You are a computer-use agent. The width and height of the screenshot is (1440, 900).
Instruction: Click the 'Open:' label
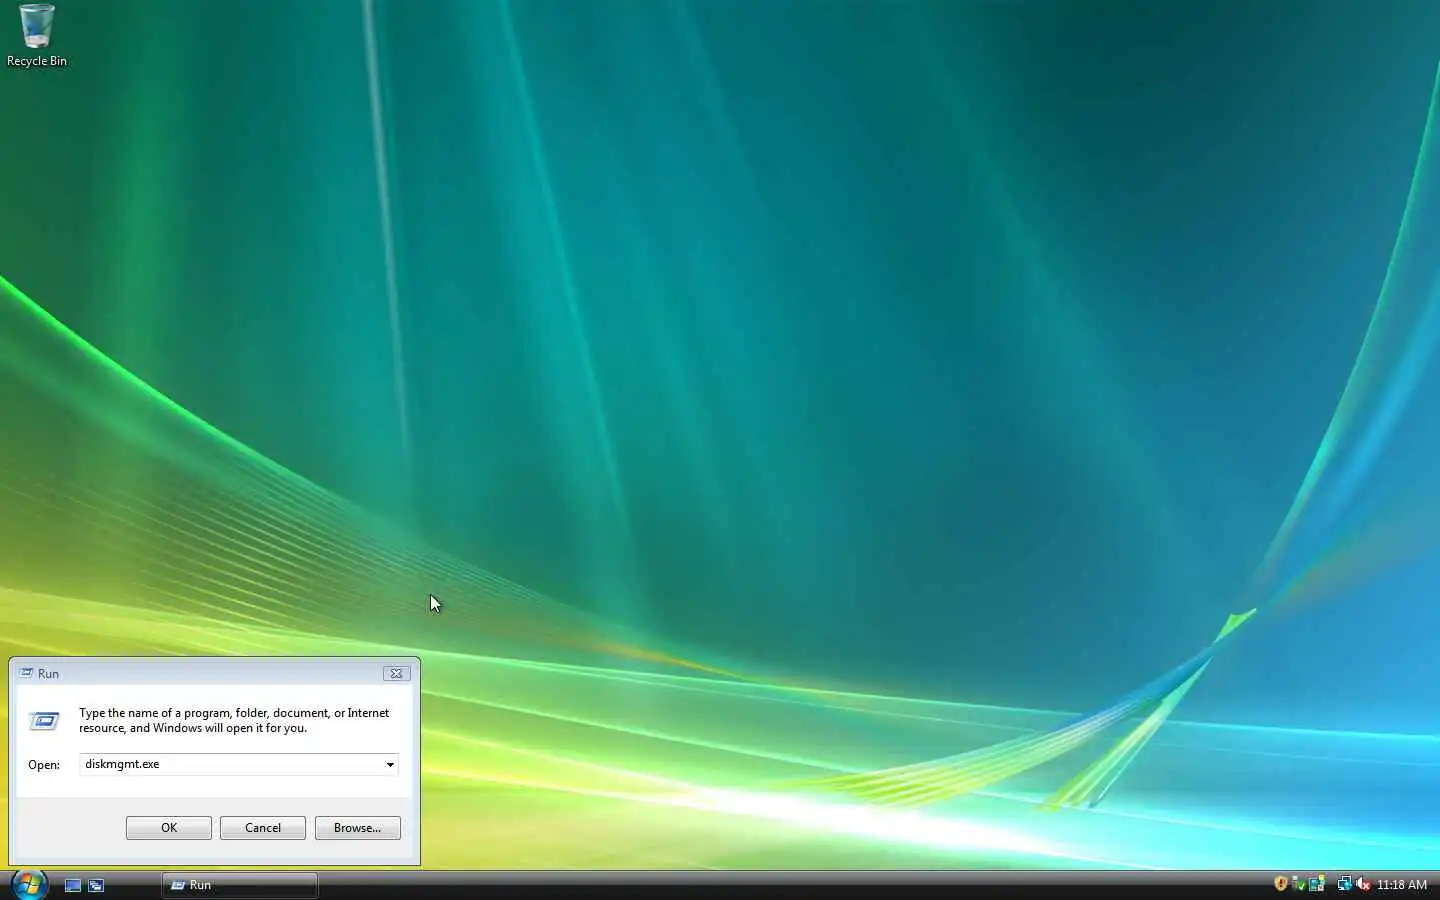click(x=44, y=765)
